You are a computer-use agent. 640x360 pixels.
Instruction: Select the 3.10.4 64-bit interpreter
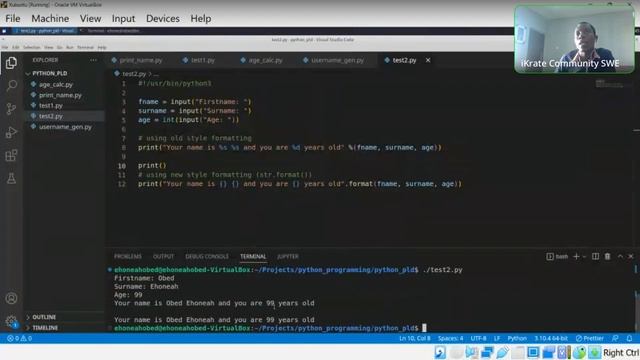click(551, 338)
